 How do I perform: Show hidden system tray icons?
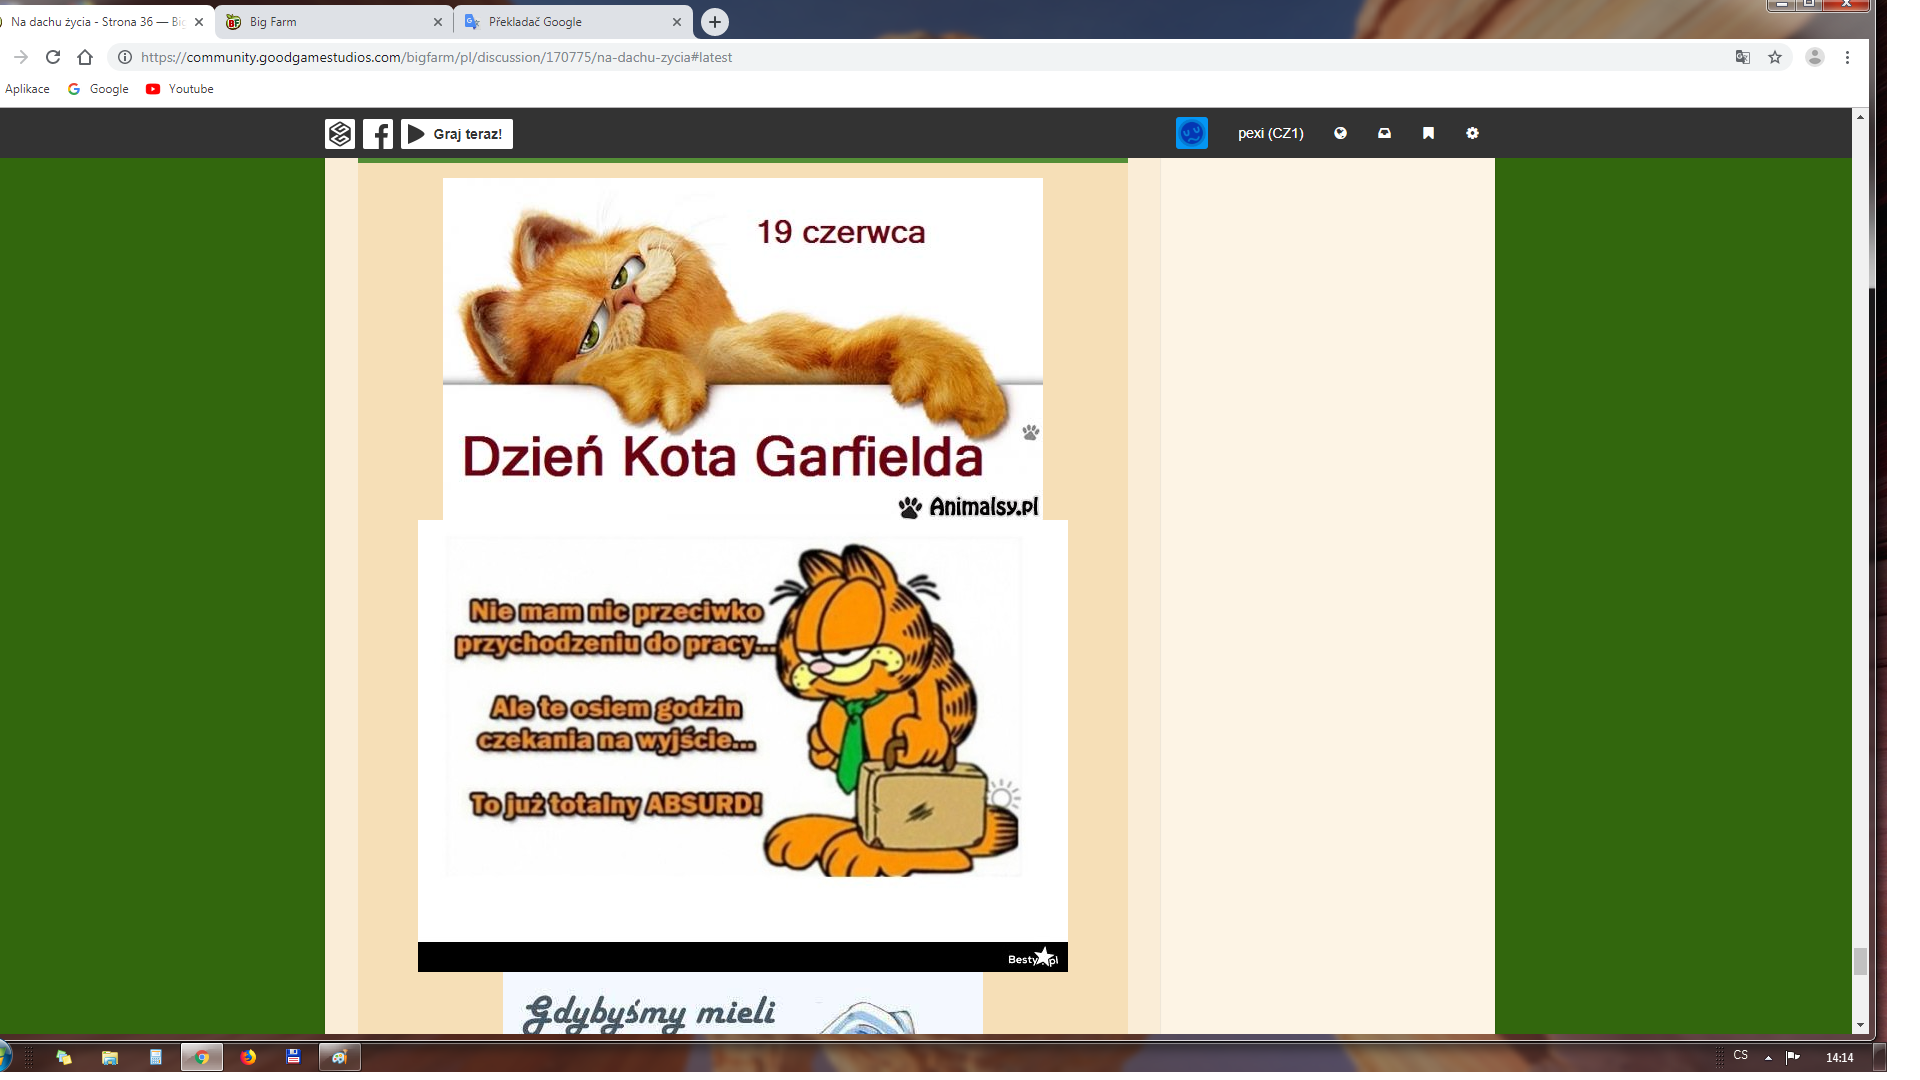[x=1768, y=1057]
